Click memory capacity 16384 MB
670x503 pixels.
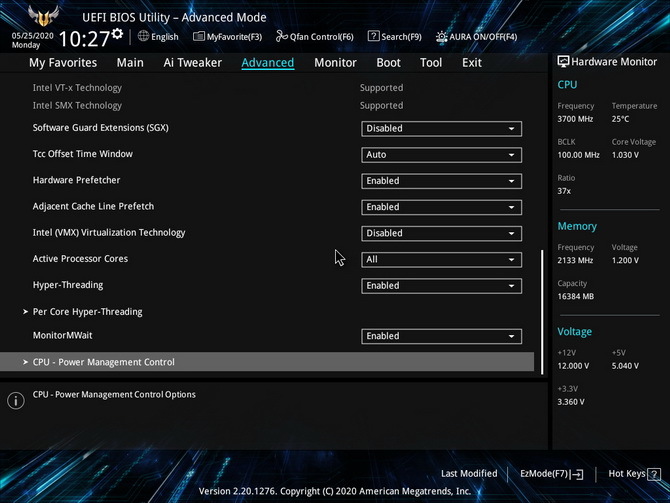575,296
